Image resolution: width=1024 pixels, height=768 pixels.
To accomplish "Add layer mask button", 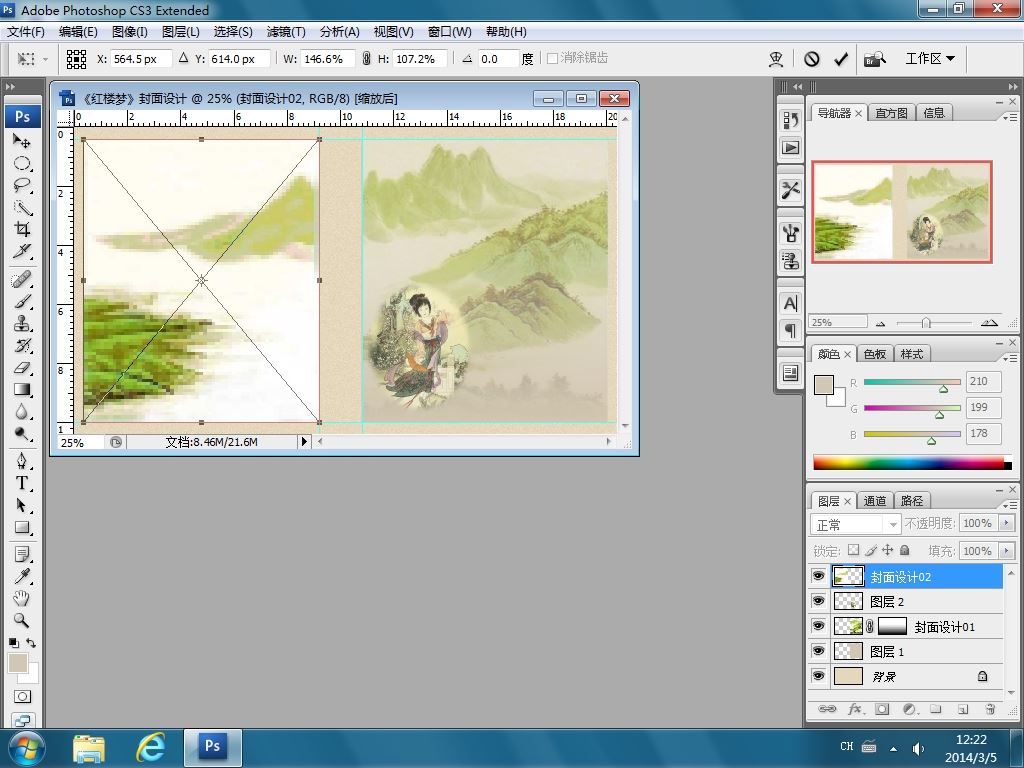I will coord(882,709).
